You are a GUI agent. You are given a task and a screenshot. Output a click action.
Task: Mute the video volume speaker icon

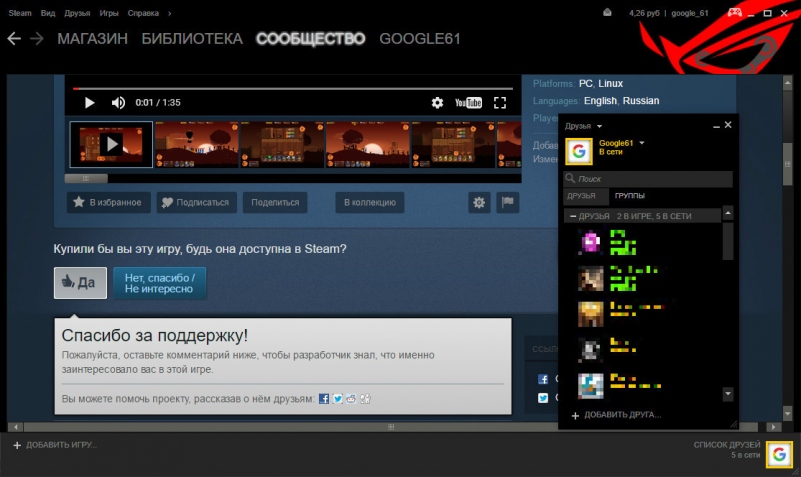[118, 103]
